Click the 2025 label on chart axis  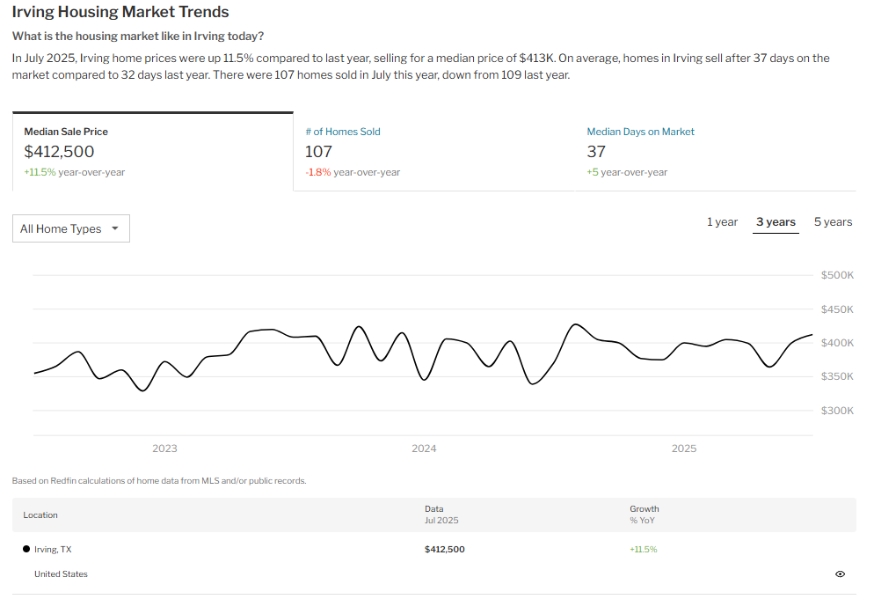(x=684, y=449)
